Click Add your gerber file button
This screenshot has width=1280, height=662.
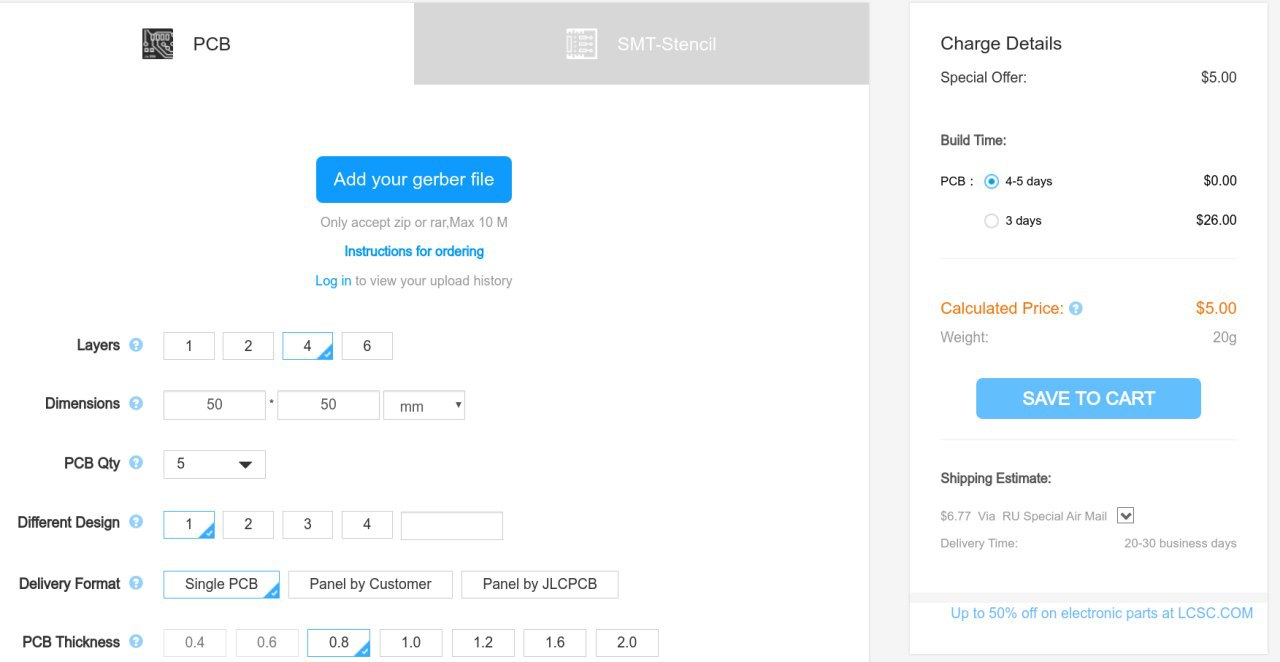click(414, 179)
